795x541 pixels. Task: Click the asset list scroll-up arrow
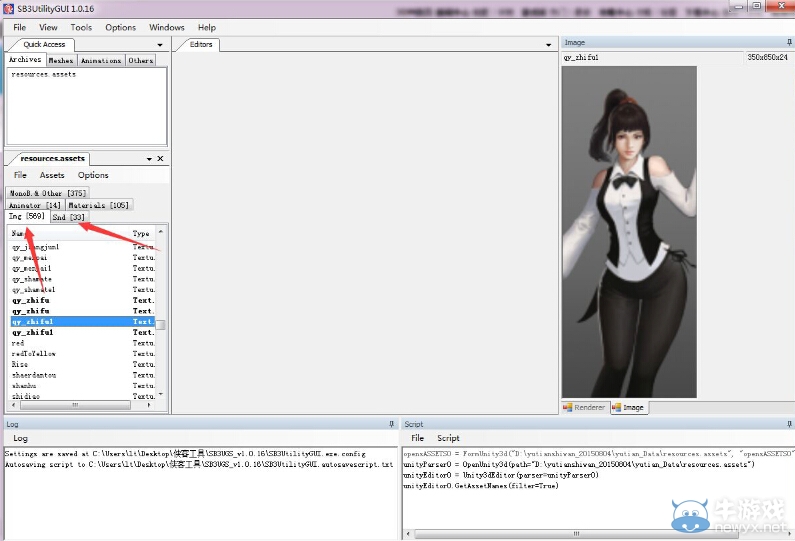pos(161,232)
